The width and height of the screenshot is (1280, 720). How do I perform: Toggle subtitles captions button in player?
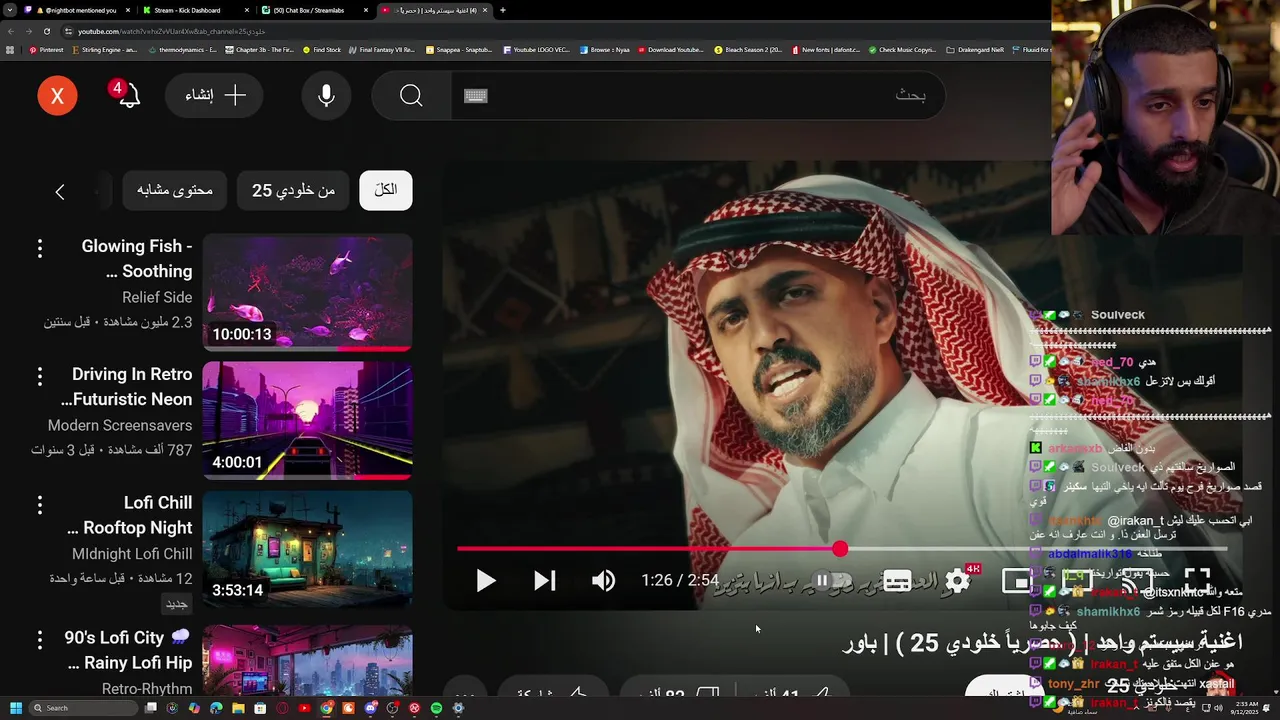pyautogui.click(x=897, y=580)
